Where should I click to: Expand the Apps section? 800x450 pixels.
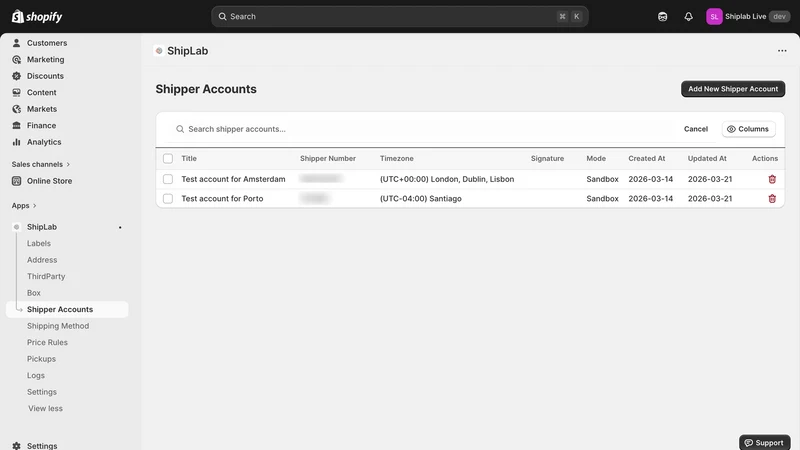[24, 206]
